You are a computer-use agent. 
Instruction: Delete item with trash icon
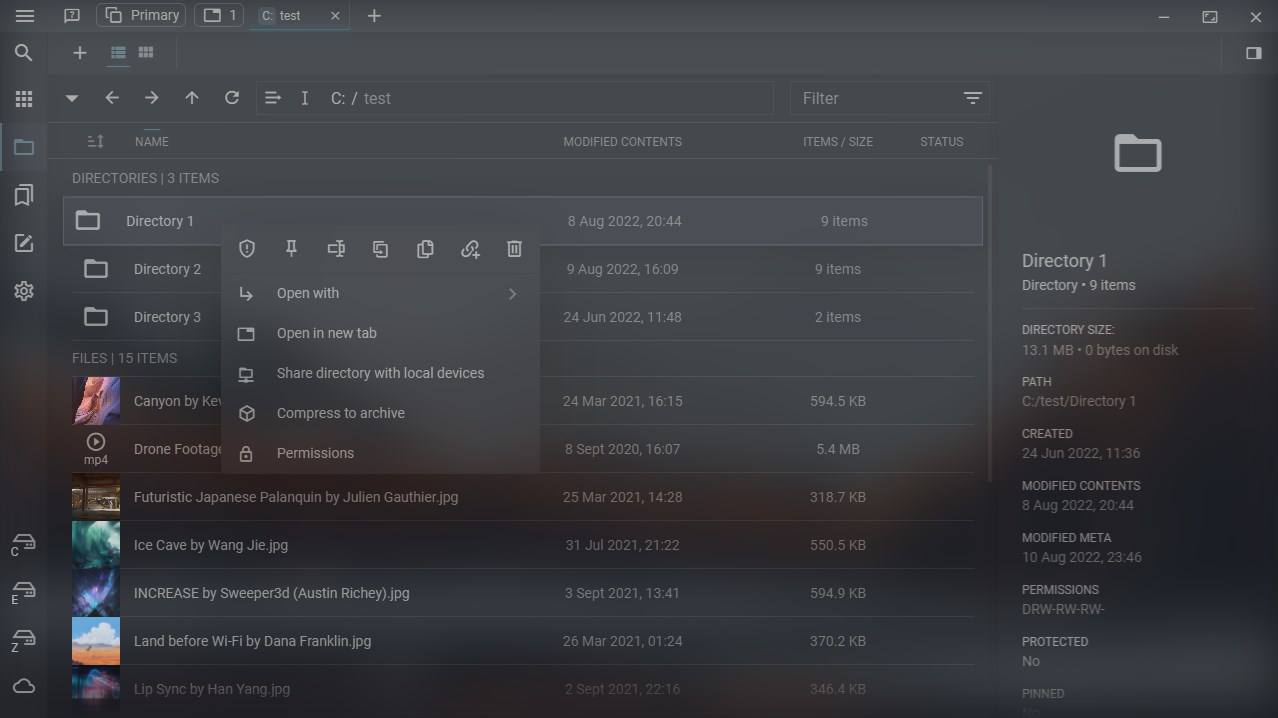[x=514, y=249]
